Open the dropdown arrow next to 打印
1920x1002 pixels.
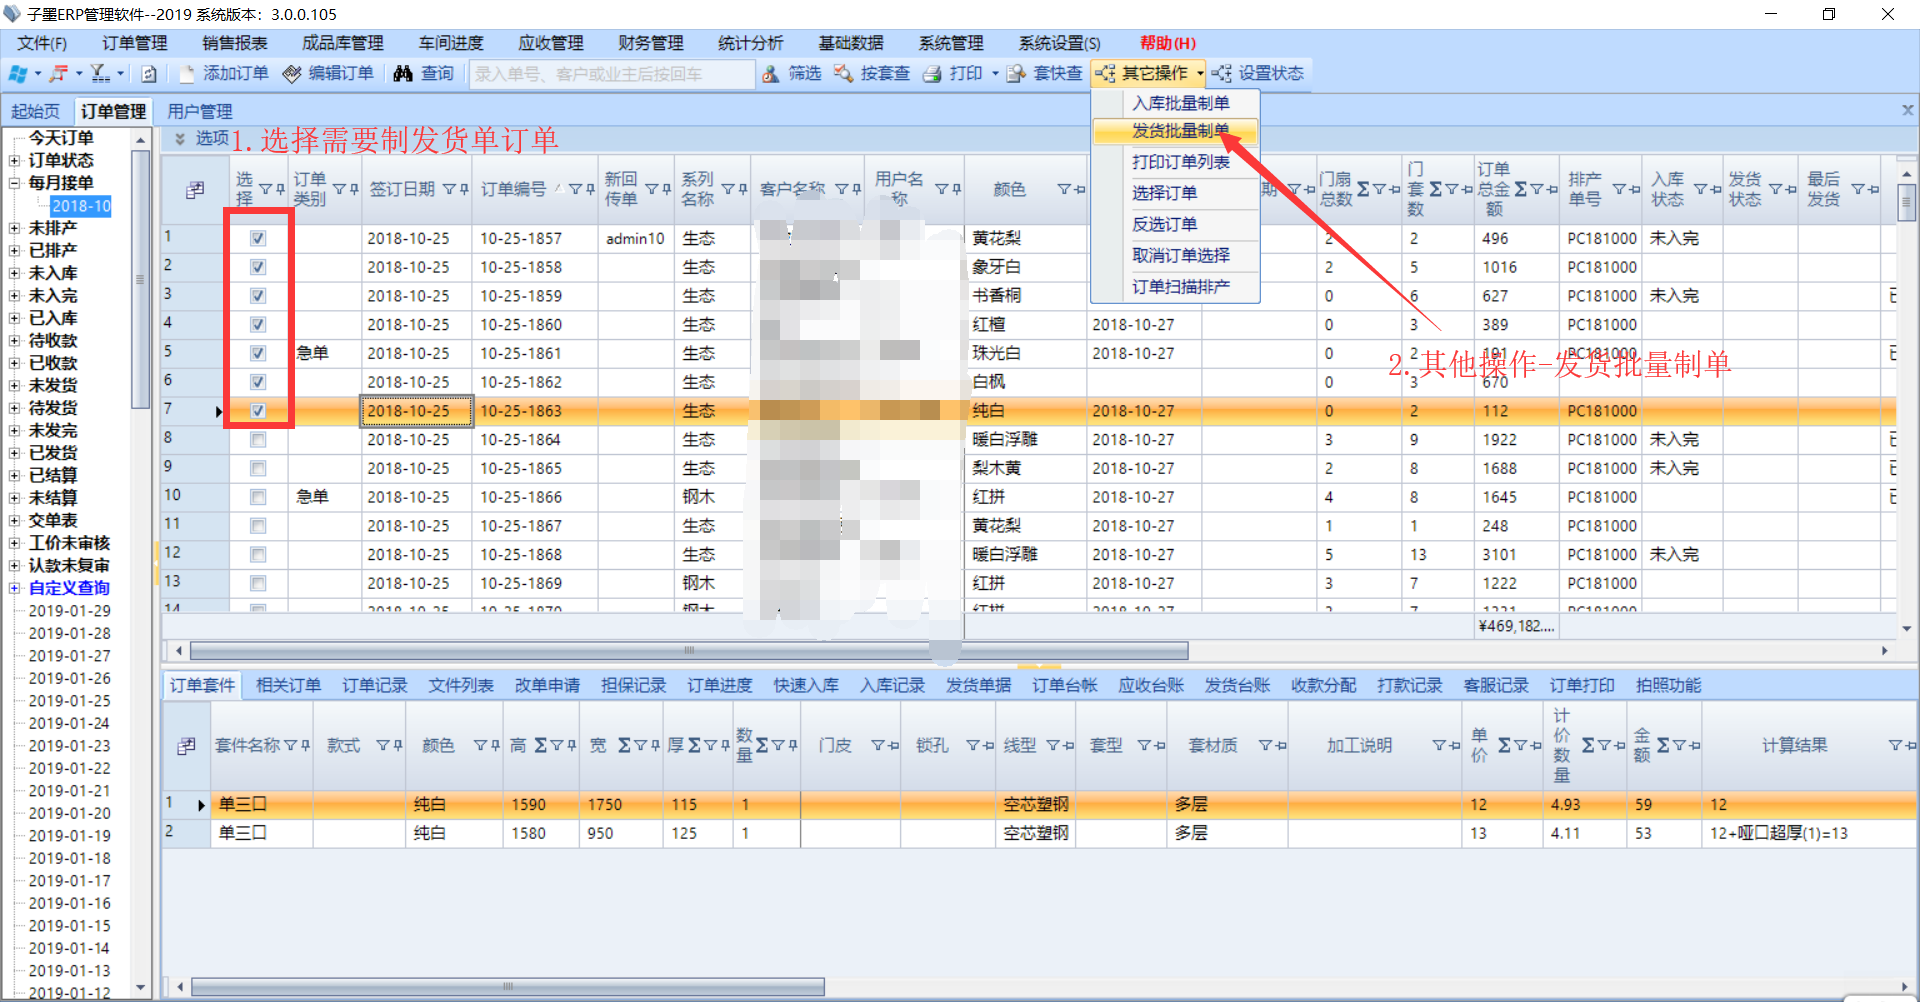pyautogui.click(x=995, y=74)
